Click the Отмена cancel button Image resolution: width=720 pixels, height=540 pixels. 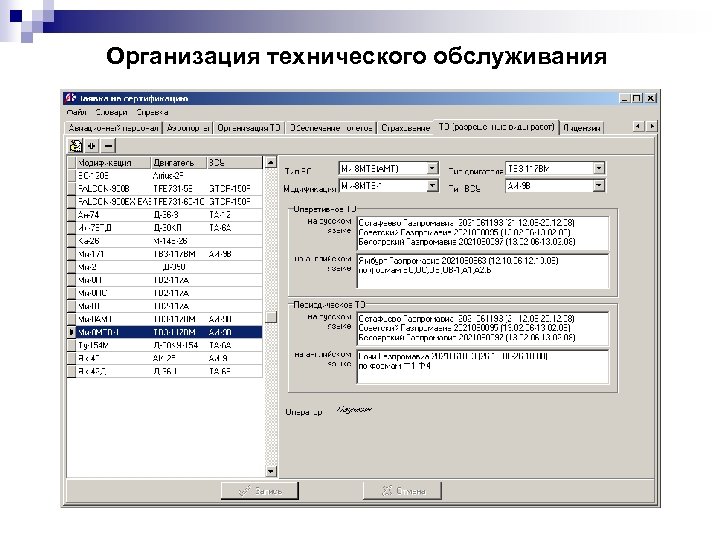[x=403, y=491]
